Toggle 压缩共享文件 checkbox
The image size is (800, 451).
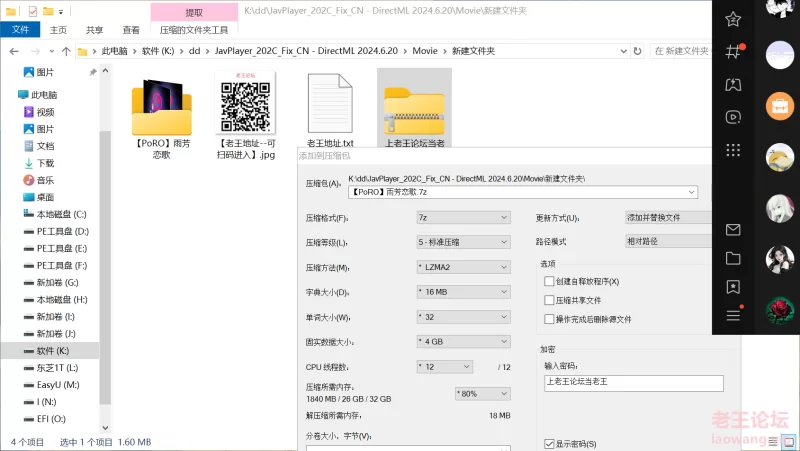[549, 300]
